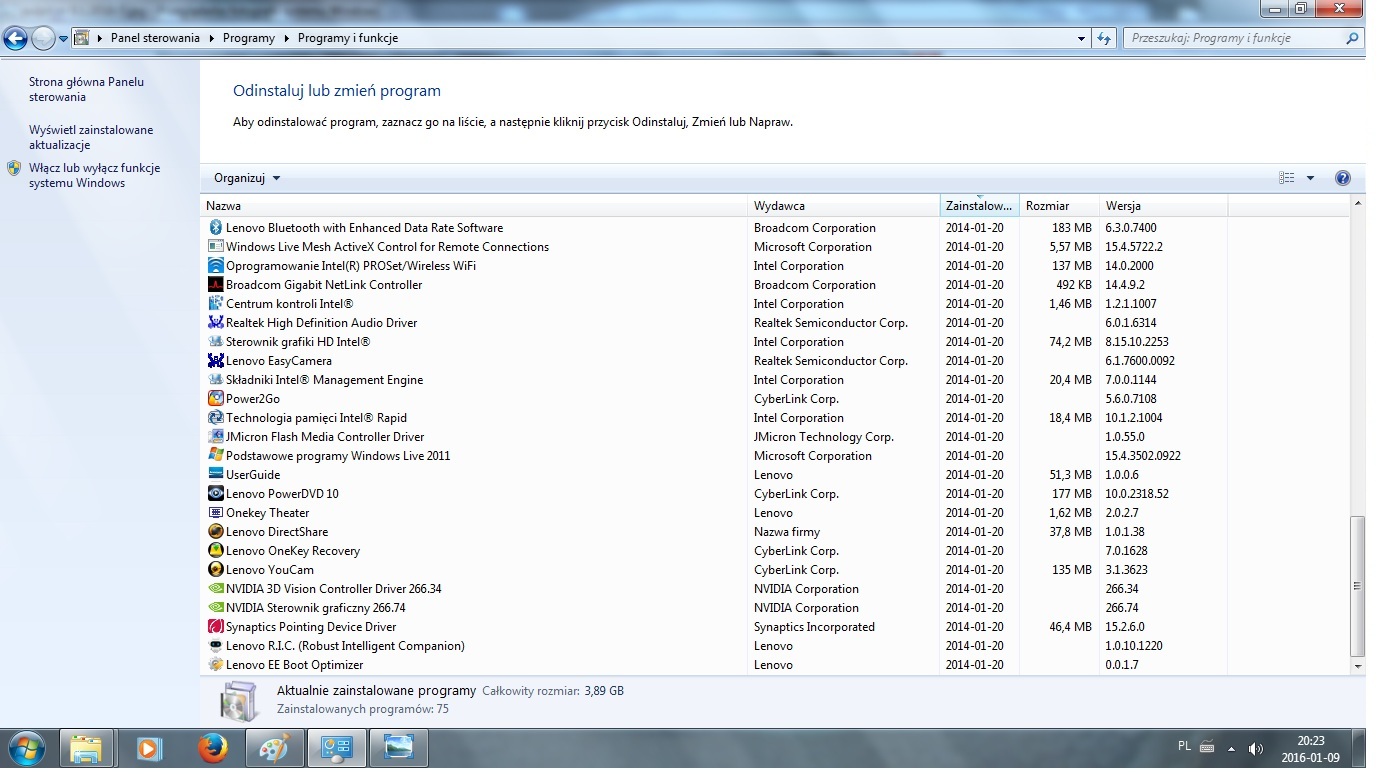
Task: Change the view with the view button
Action: (1287, 178)
